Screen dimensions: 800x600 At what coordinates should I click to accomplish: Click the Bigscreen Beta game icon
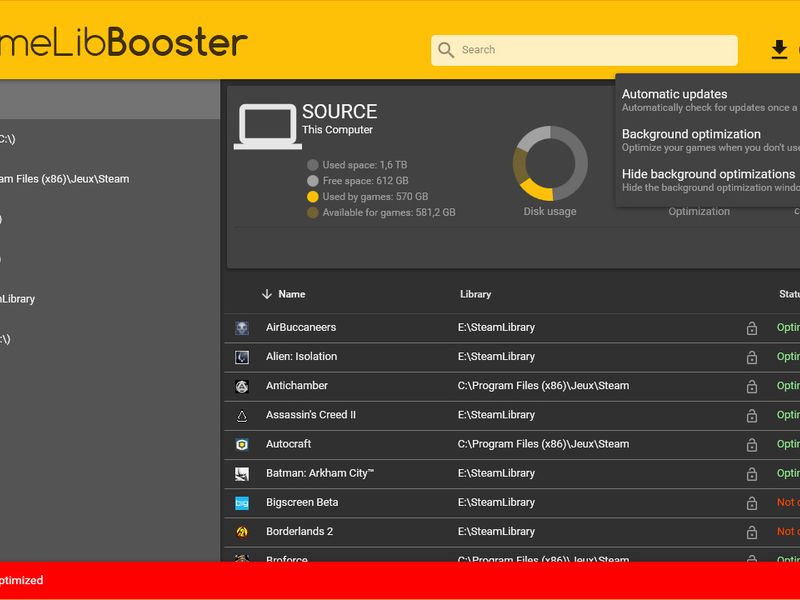(x=242, y=503)
